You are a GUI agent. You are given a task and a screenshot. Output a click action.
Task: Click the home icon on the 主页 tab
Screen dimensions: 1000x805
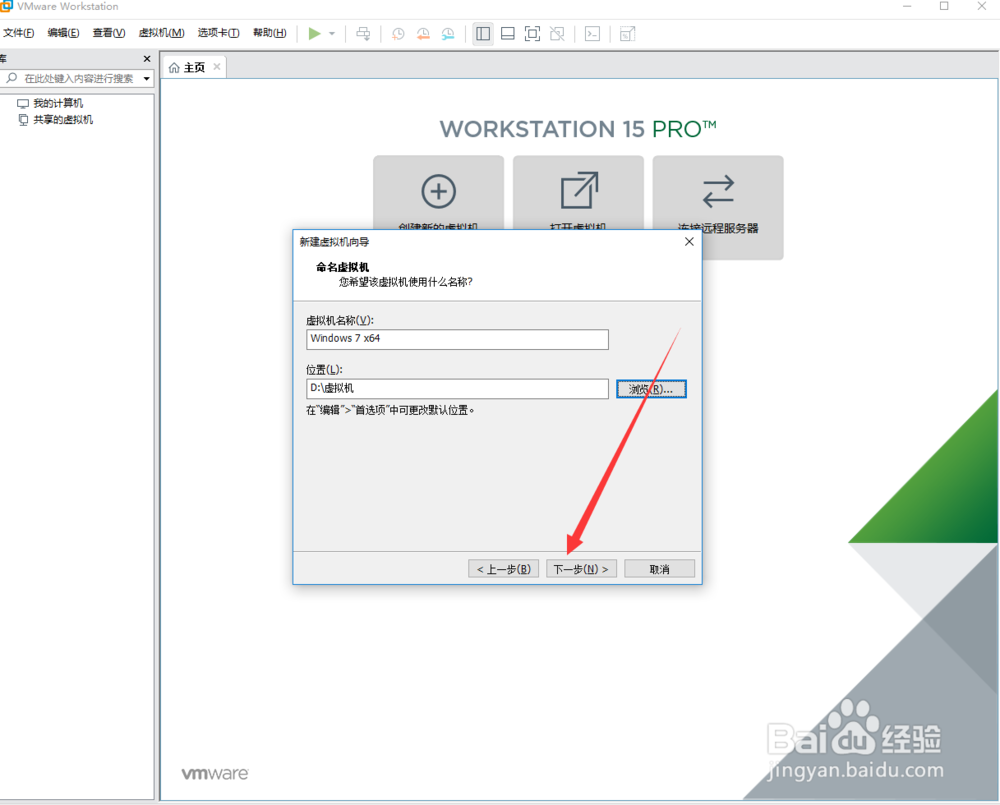174,68
